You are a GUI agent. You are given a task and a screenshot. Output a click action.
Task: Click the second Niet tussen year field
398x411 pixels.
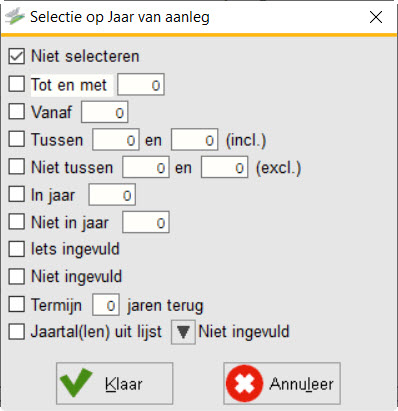click(224, 167)
